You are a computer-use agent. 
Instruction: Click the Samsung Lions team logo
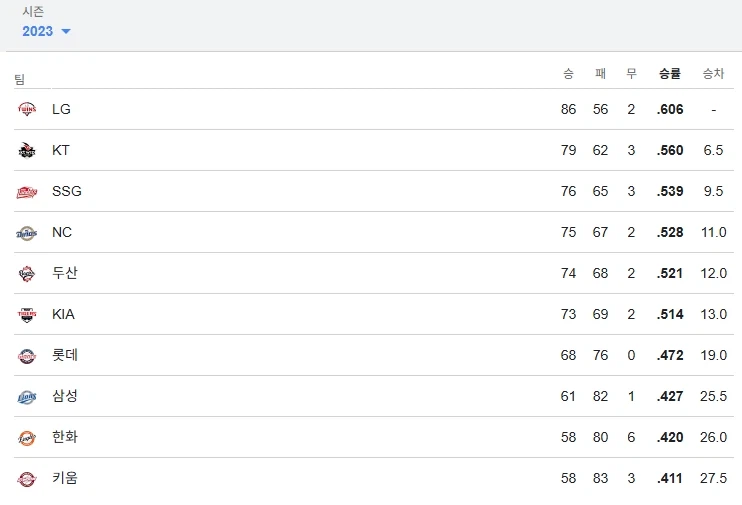(x=26, y=396)
